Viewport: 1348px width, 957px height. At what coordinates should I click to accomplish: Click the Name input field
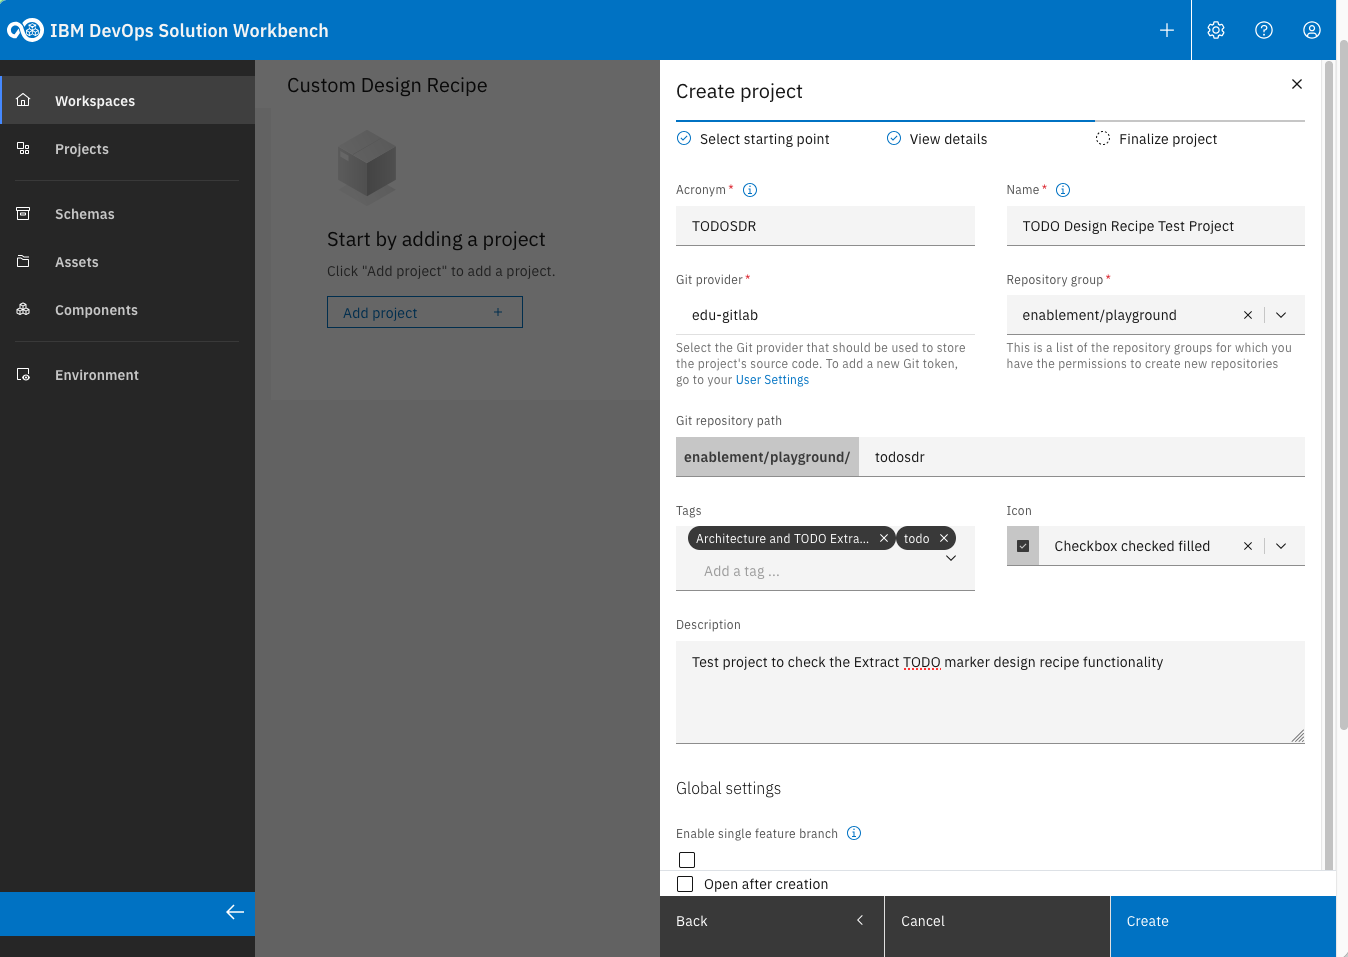[x=1155, y=226]
